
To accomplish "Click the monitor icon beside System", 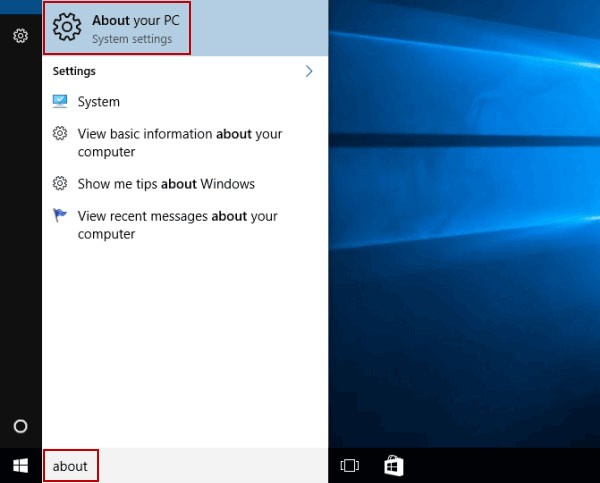I will (60, 102).
